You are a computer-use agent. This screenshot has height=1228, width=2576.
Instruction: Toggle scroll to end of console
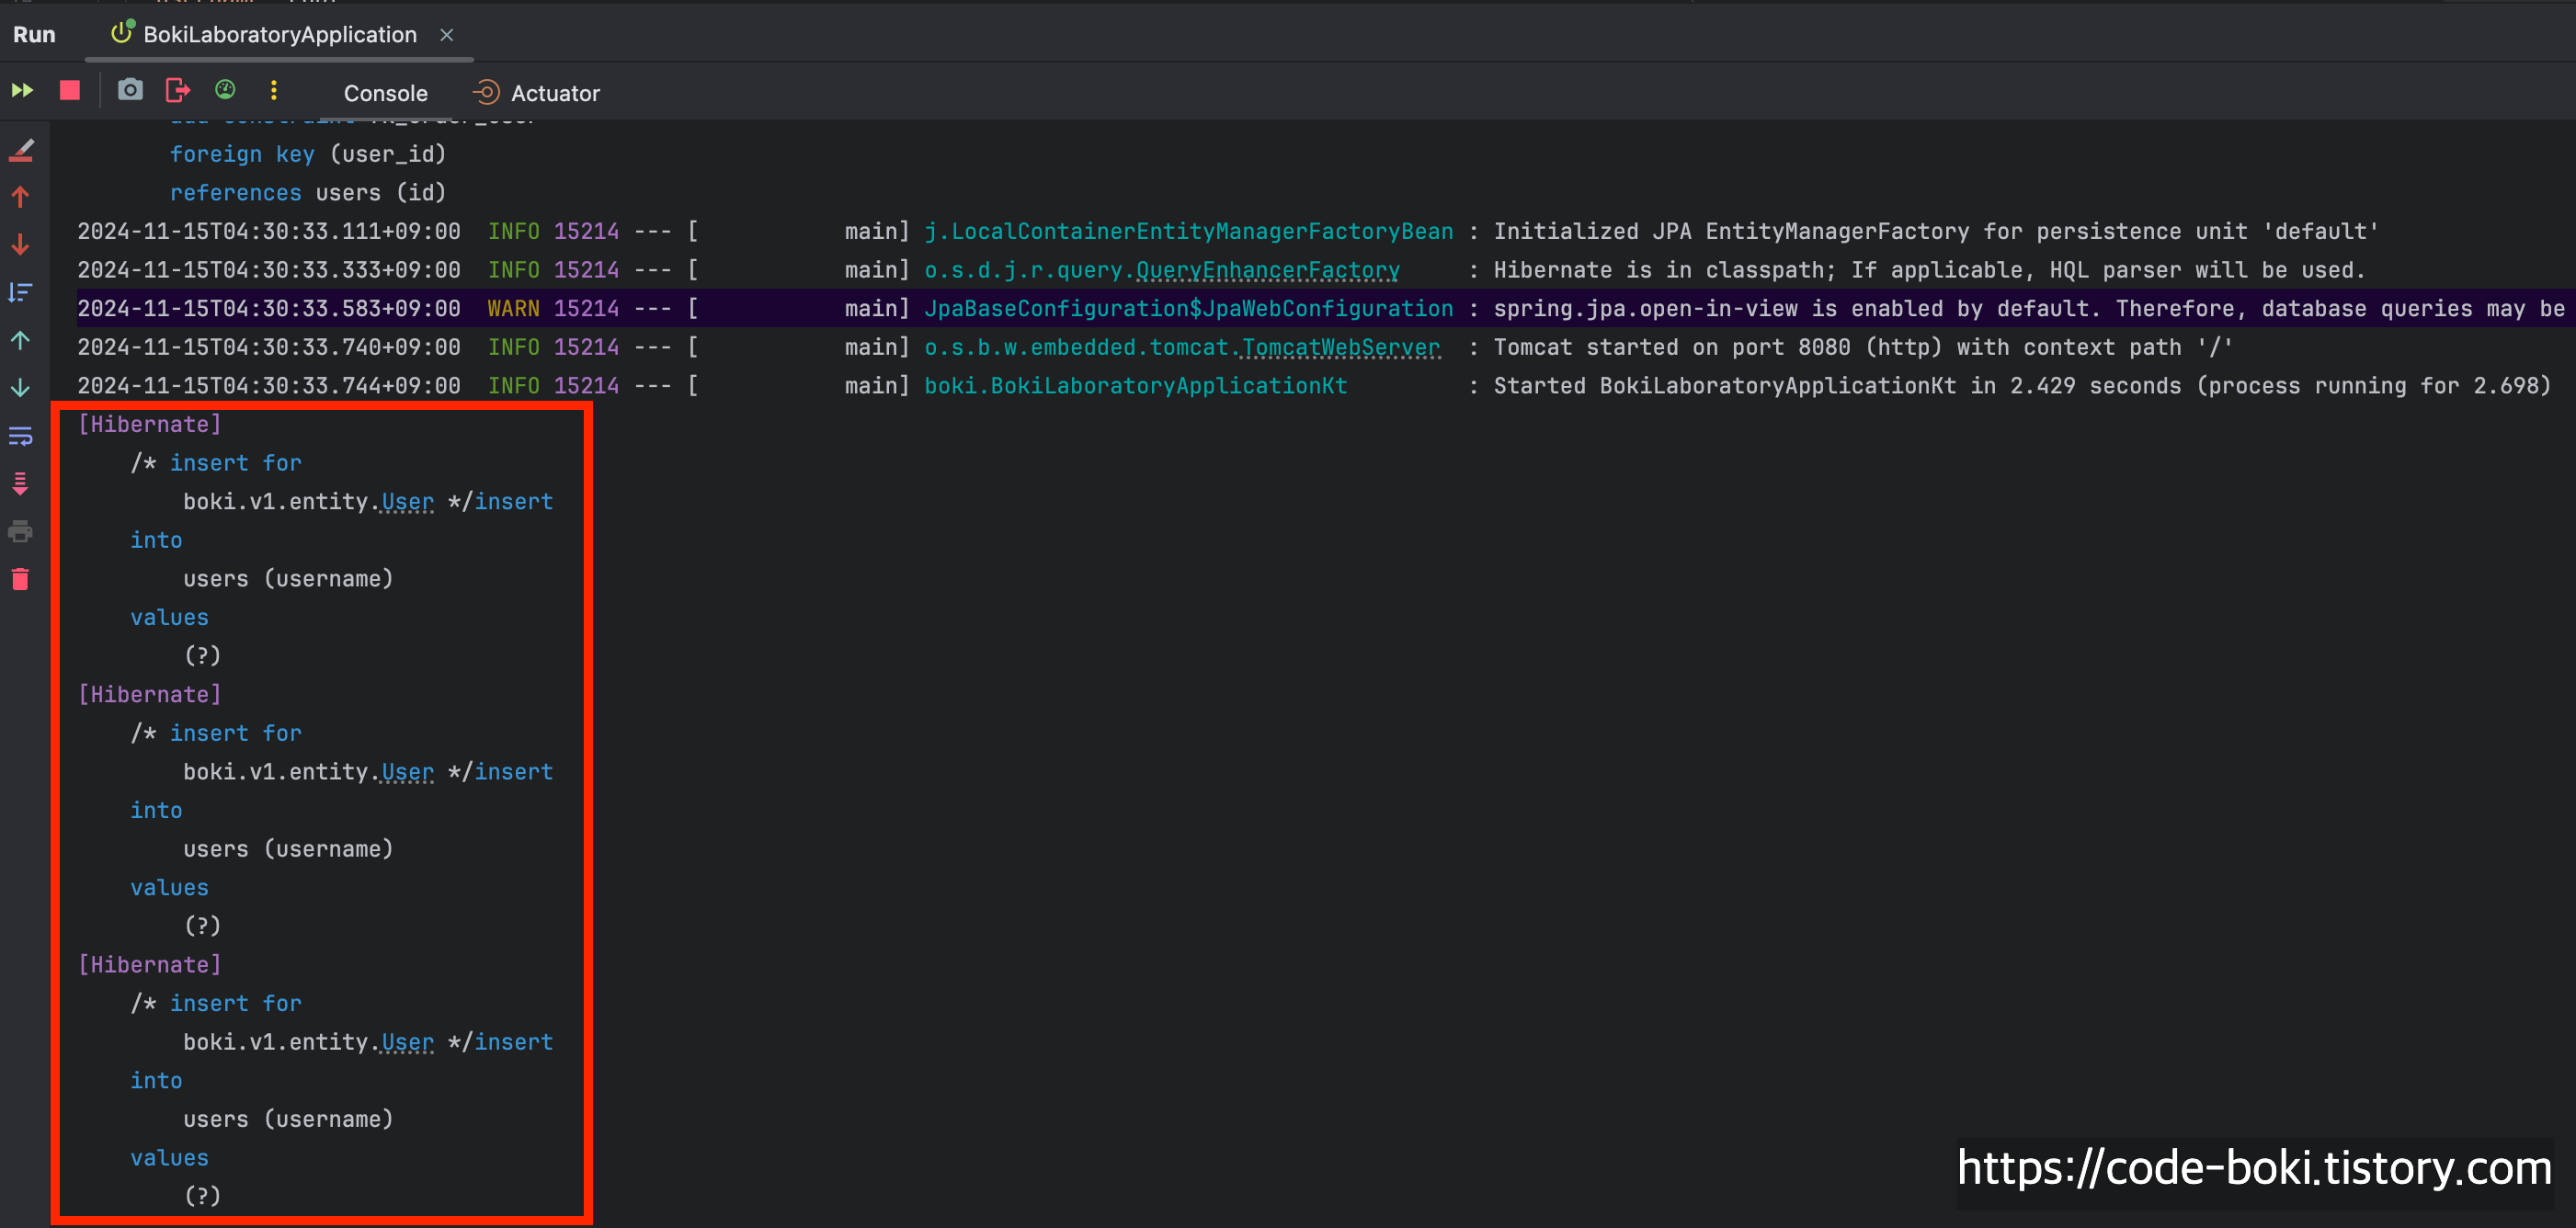[21, 484]
